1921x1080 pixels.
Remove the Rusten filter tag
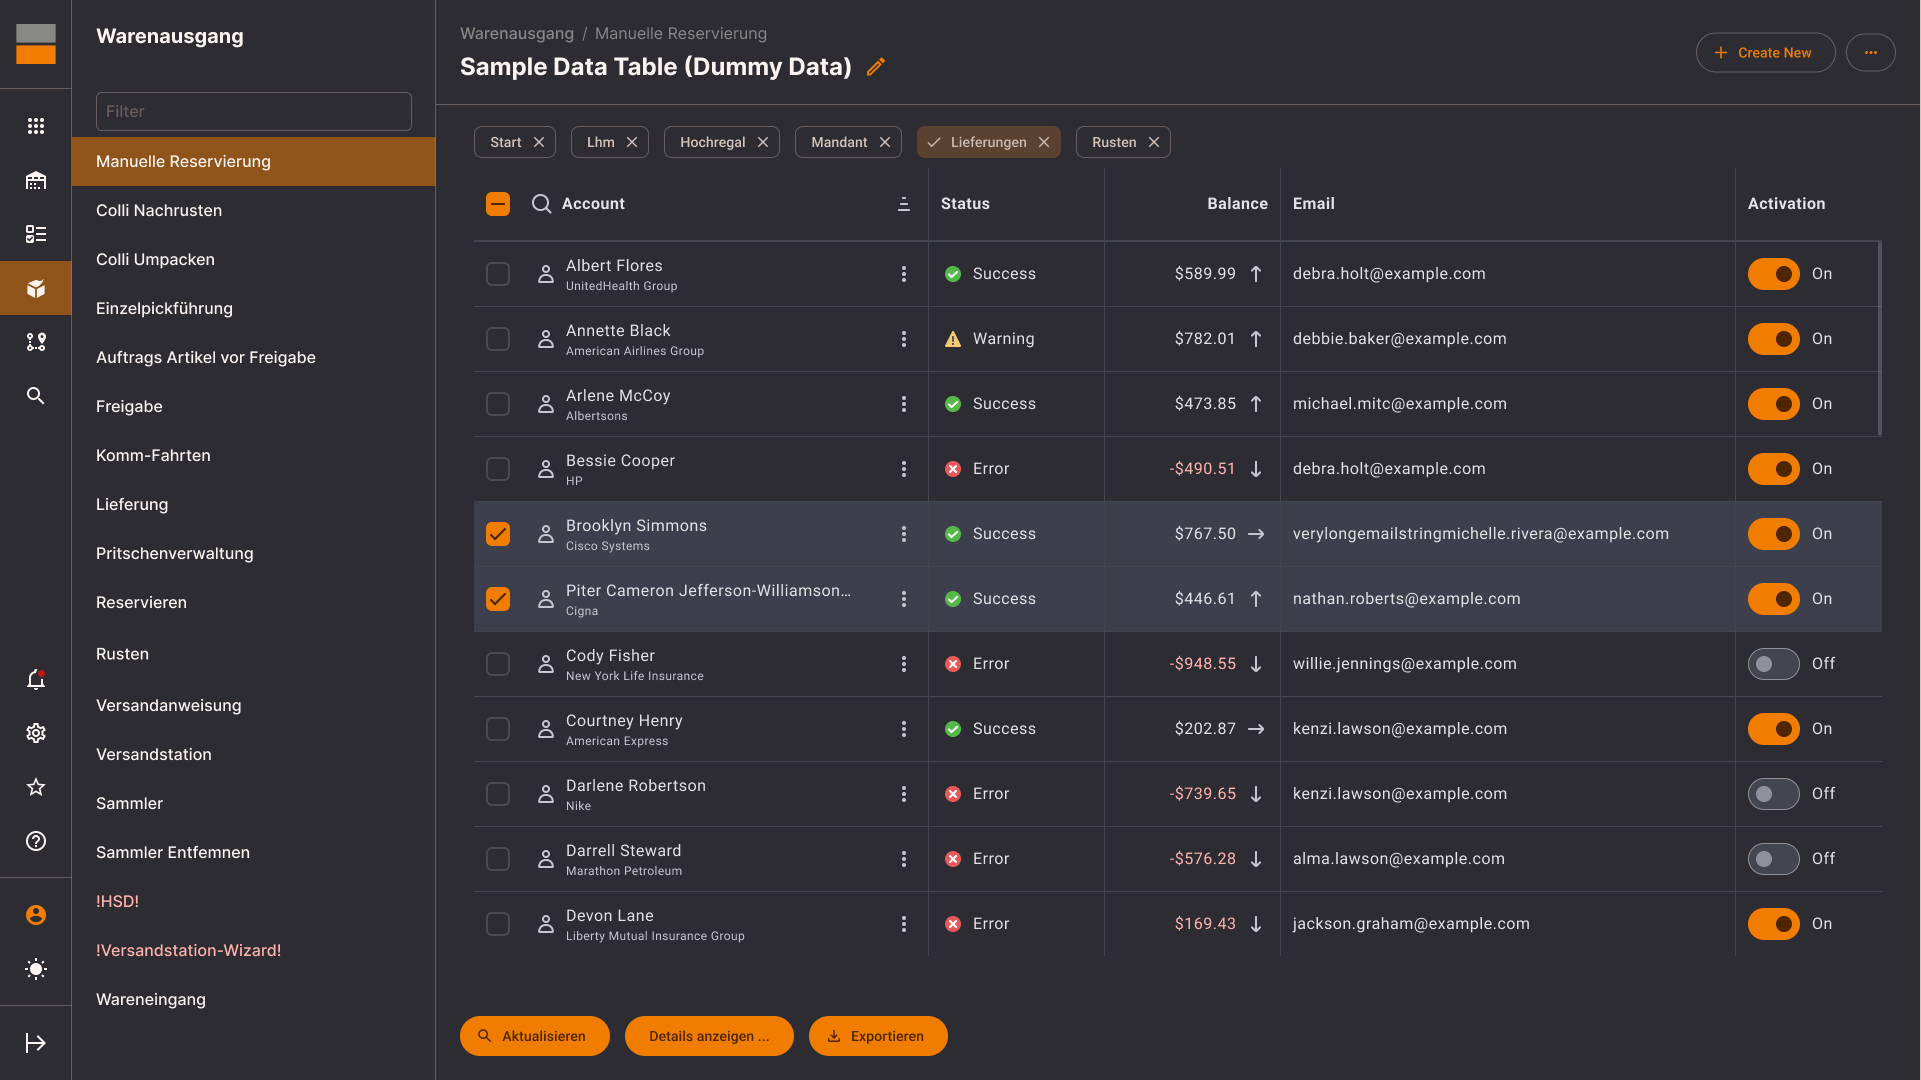[x=1154, y=142]
